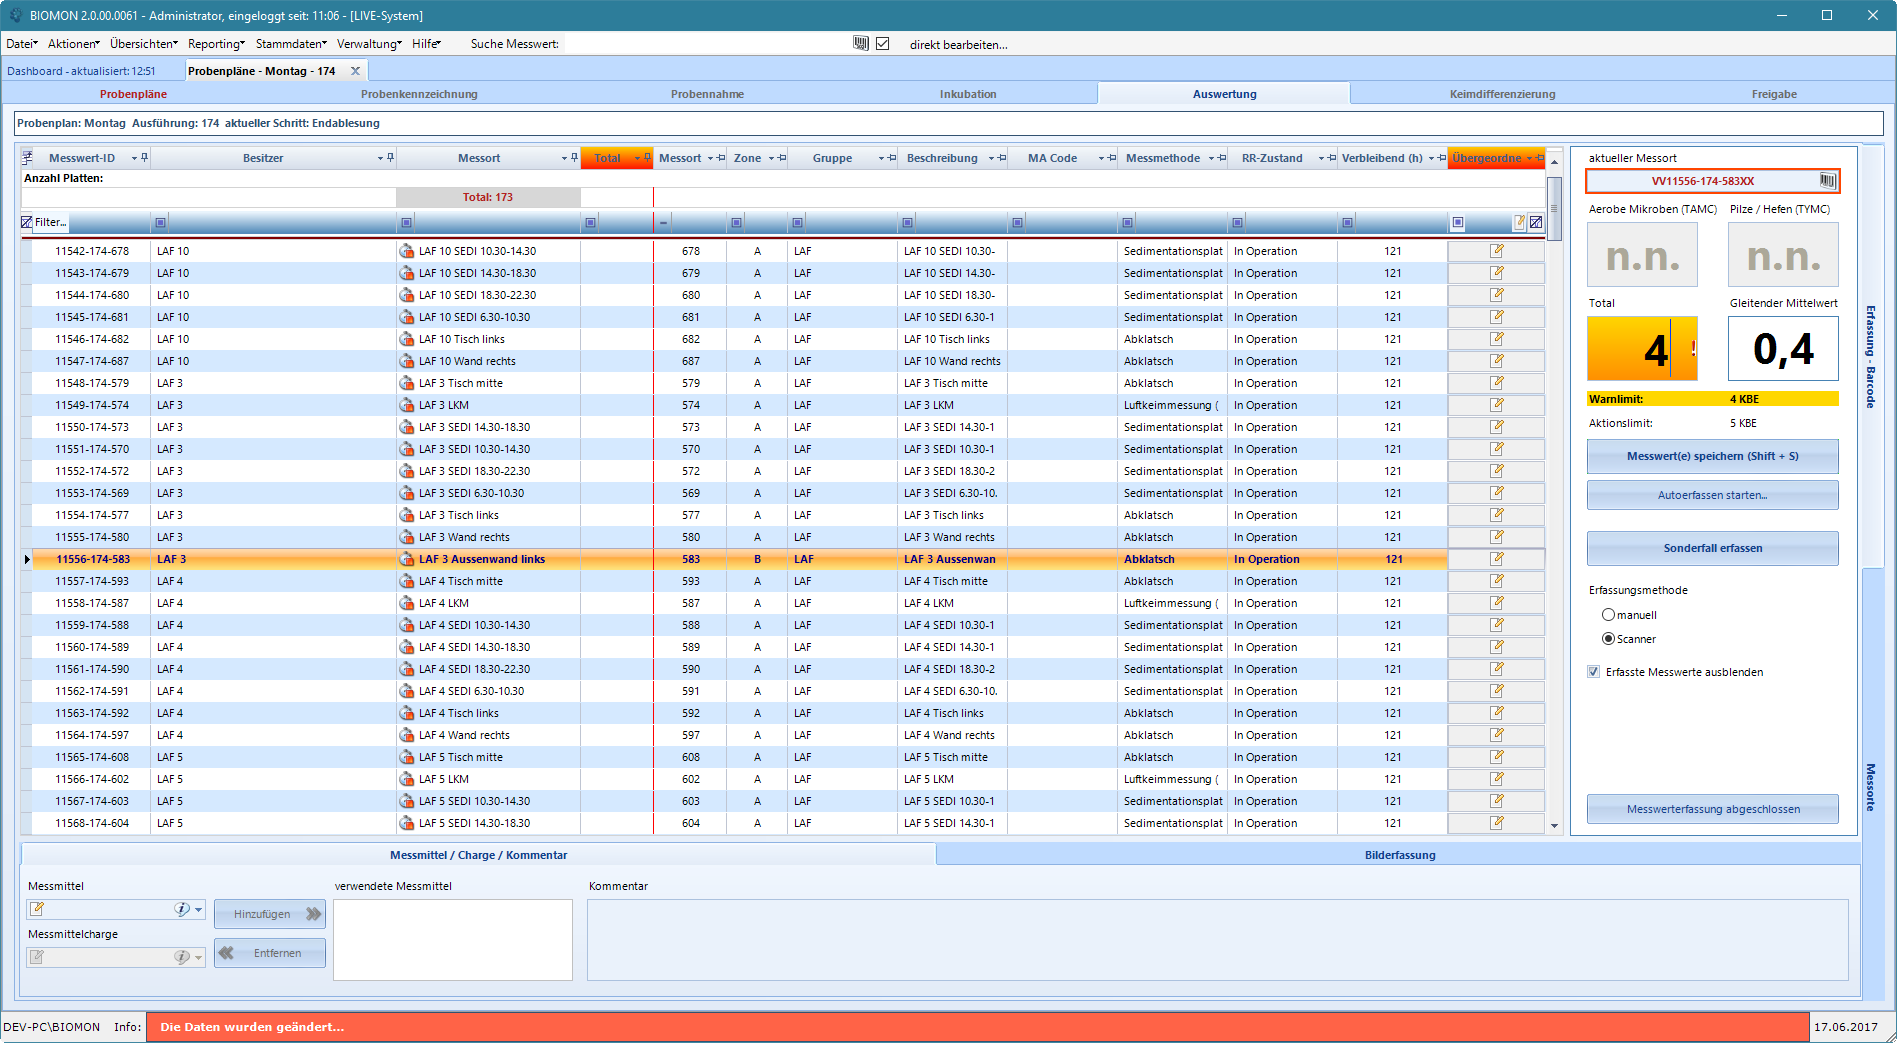
Task: Click the Kommentar text area
Action: (1217, 940)
